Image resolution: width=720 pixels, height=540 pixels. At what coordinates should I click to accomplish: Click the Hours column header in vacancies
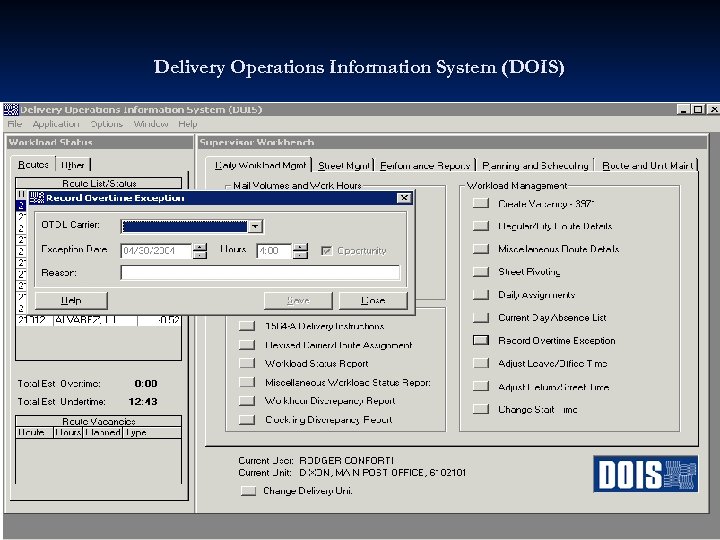[x=68, y=433]
